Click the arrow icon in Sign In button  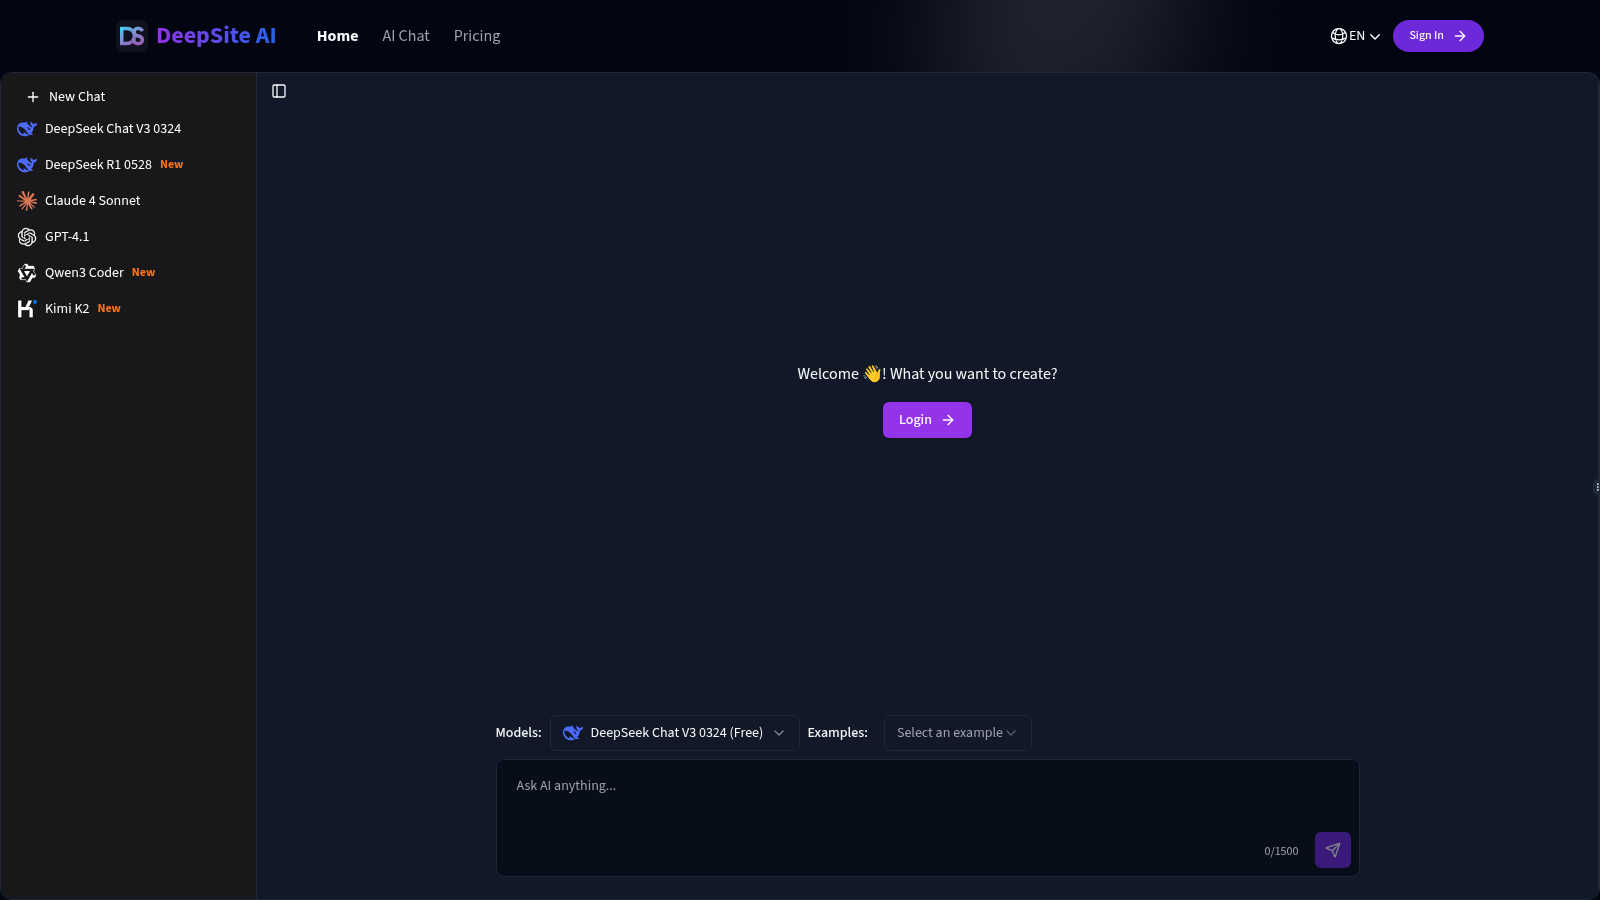point(1460,36)
